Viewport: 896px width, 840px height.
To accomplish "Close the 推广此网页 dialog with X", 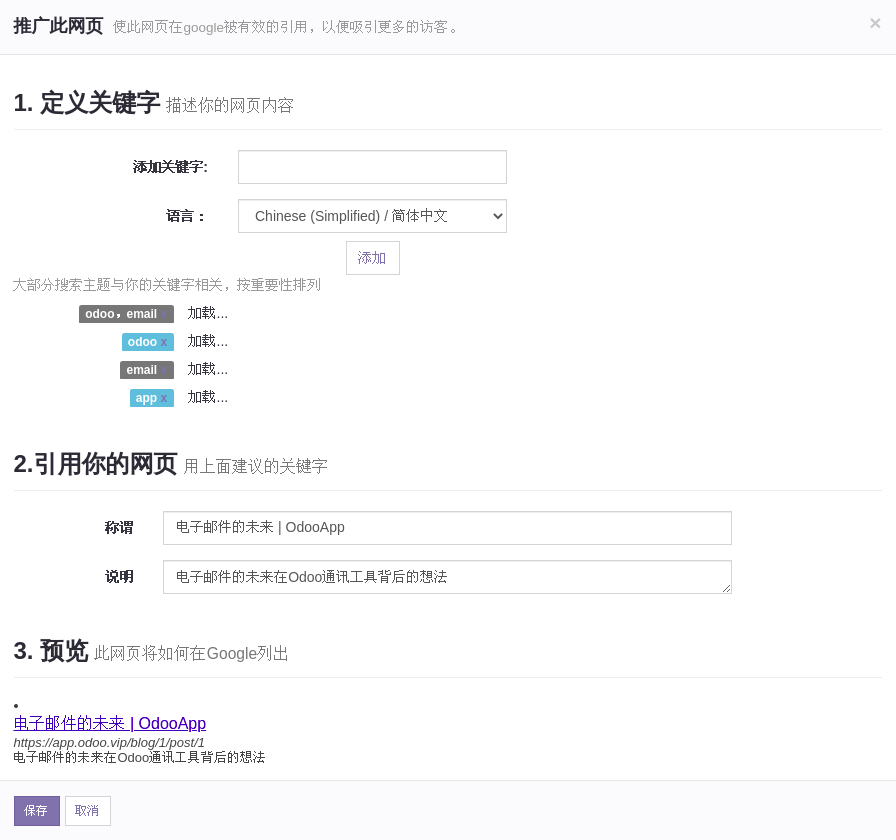I will click(875, 23).
